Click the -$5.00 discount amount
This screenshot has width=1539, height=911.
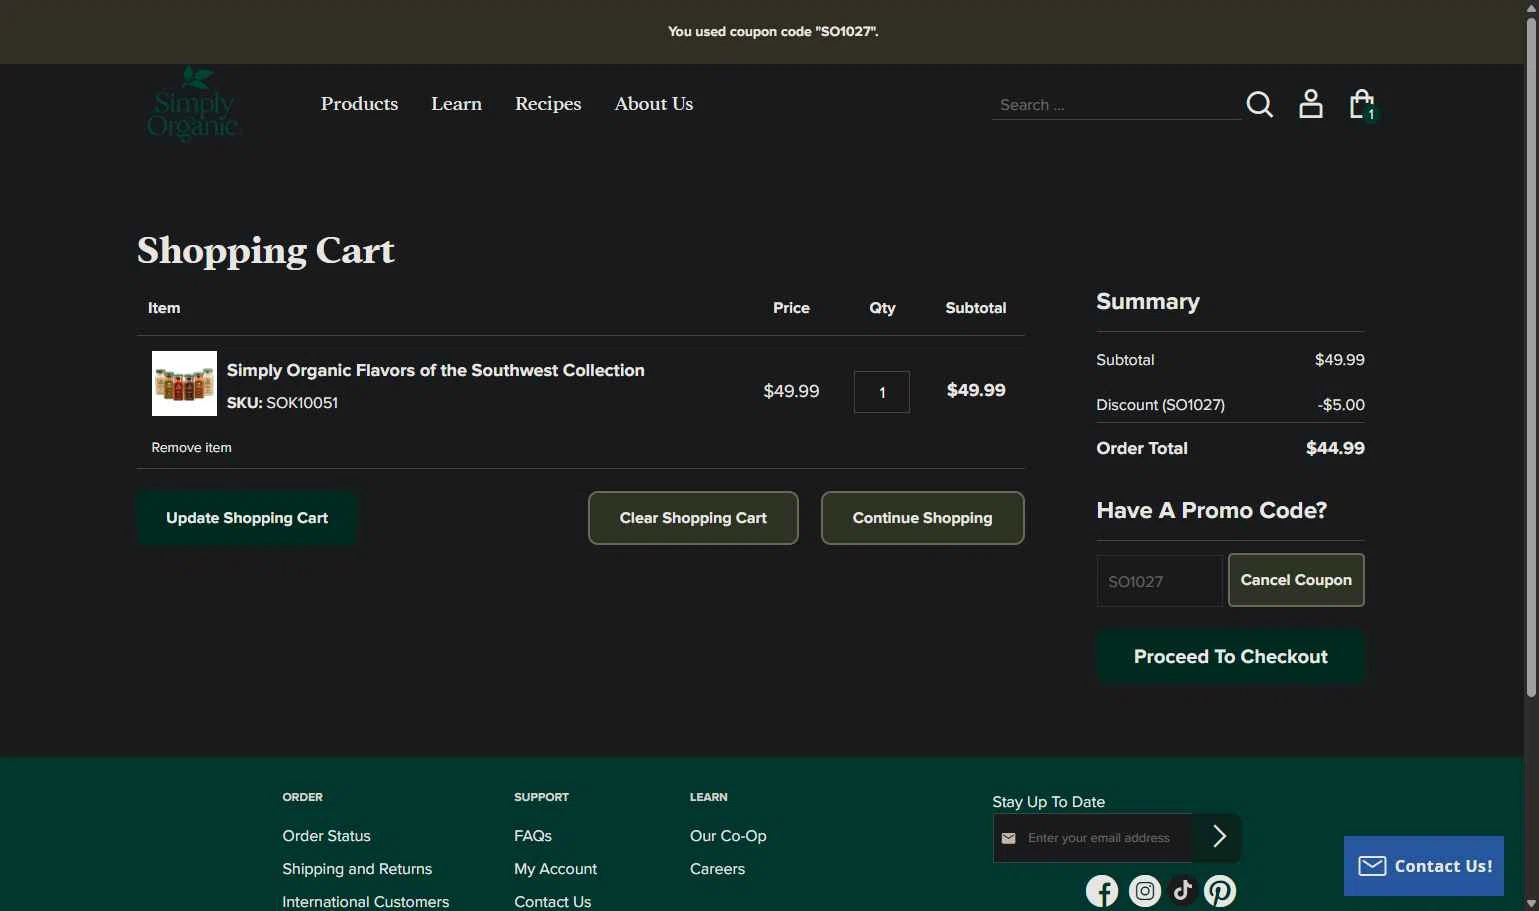[x=1341, y=405]
